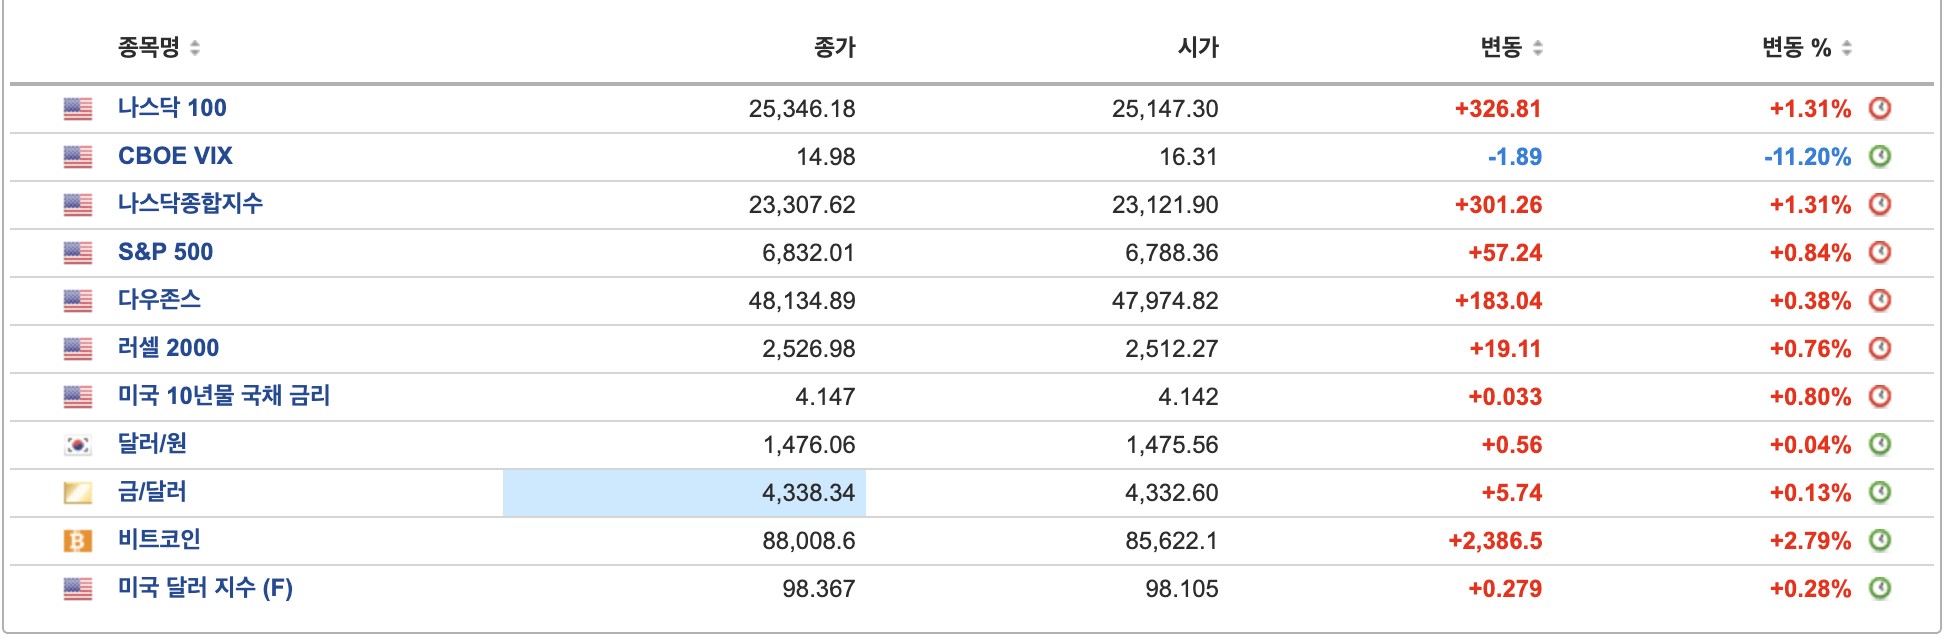Click the 14.98 VIX closing value

(x=826, y=157)
